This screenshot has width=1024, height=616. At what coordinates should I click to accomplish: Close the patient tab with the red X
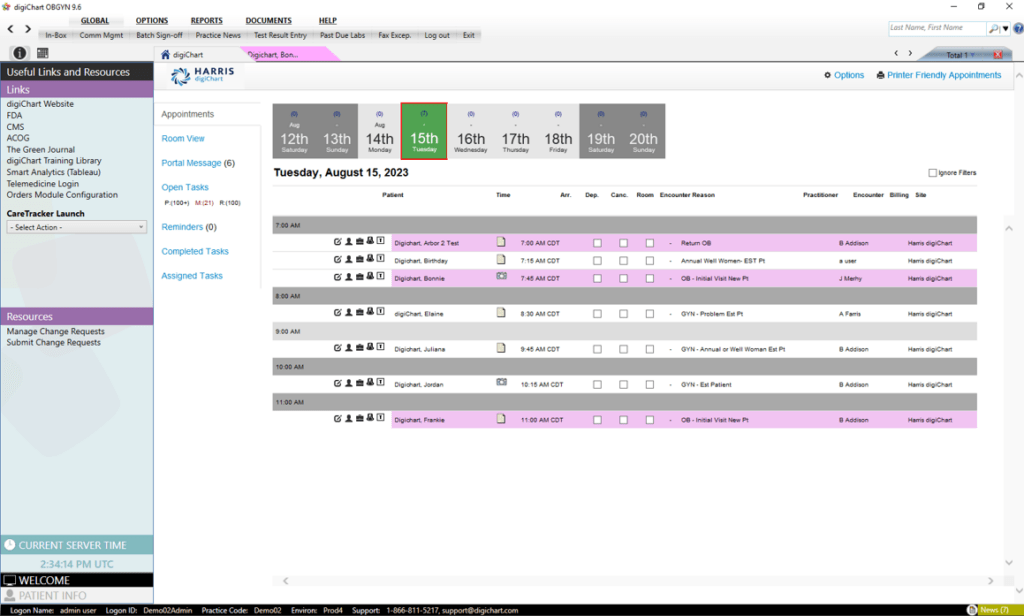coord(997,55)
